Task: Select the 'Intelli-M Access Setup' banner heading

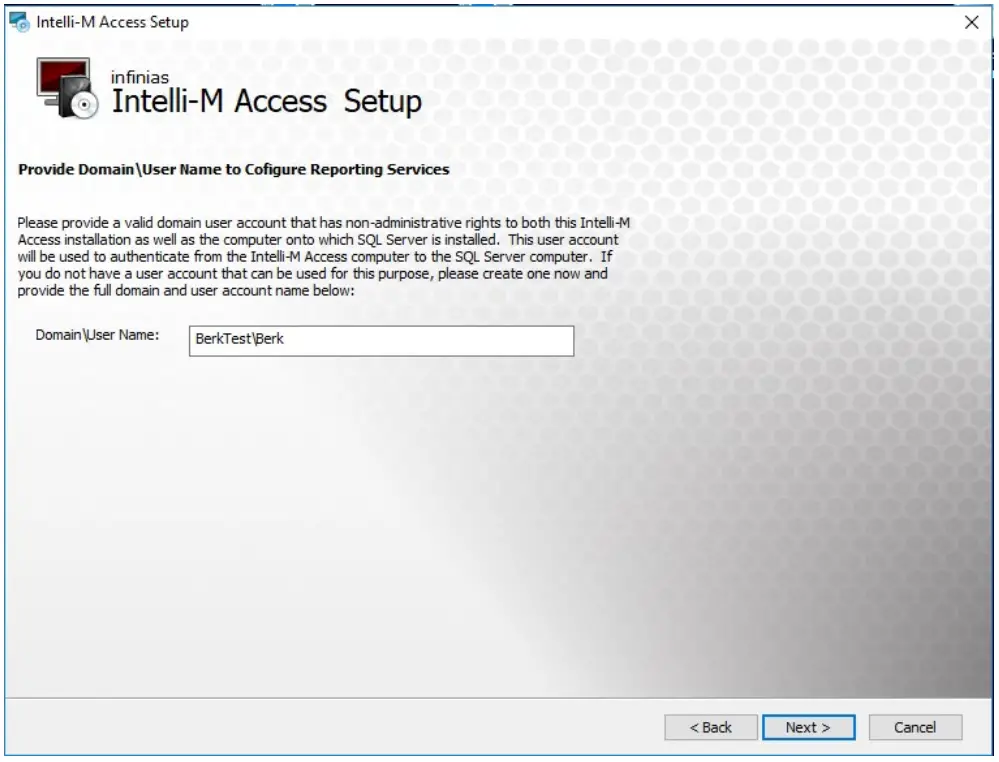Action: coord(266,101)
